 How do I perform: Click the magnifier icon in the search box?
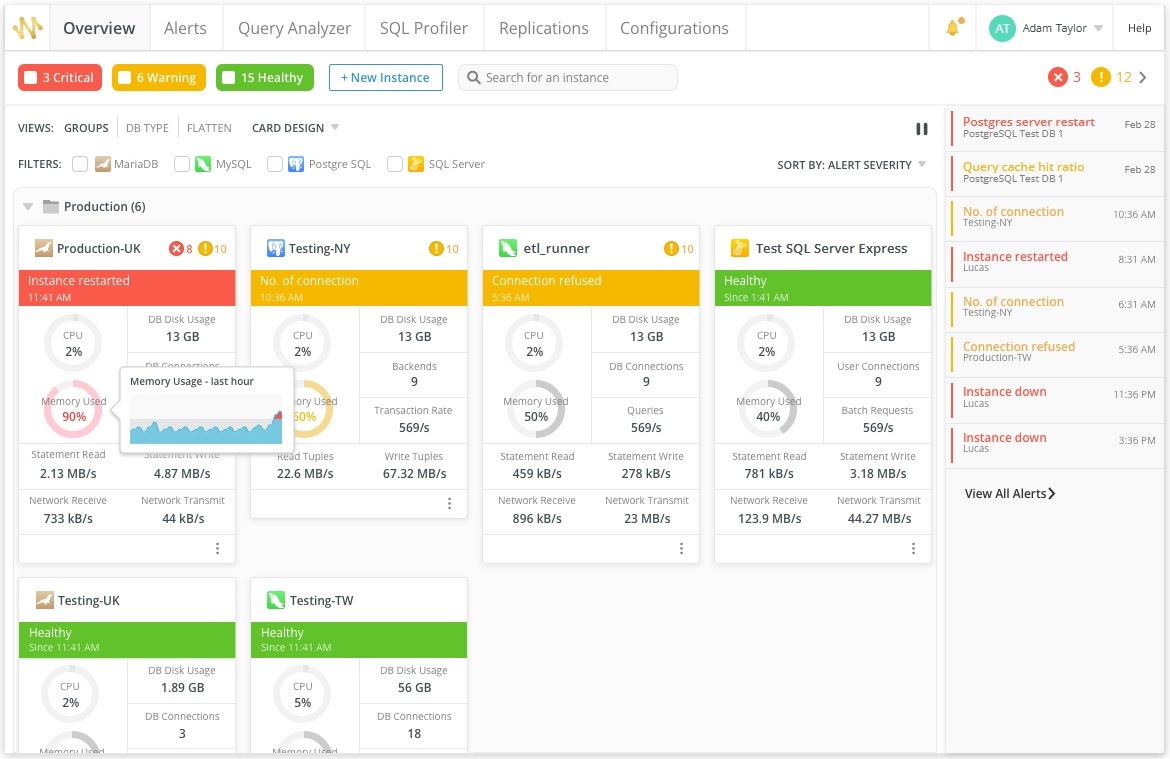pyautogui.click(x=474, y=78)
